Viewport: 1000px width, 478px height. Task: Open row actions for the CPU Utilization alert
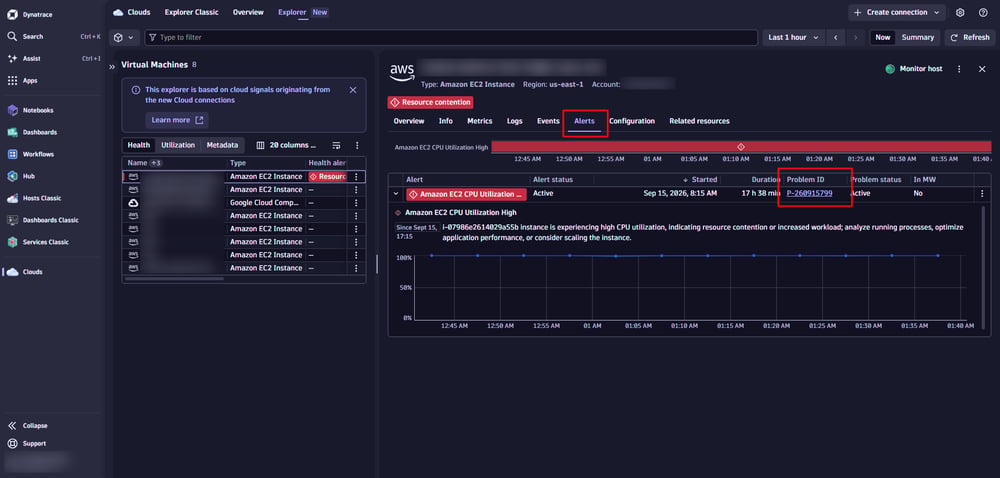coord(982,194)
